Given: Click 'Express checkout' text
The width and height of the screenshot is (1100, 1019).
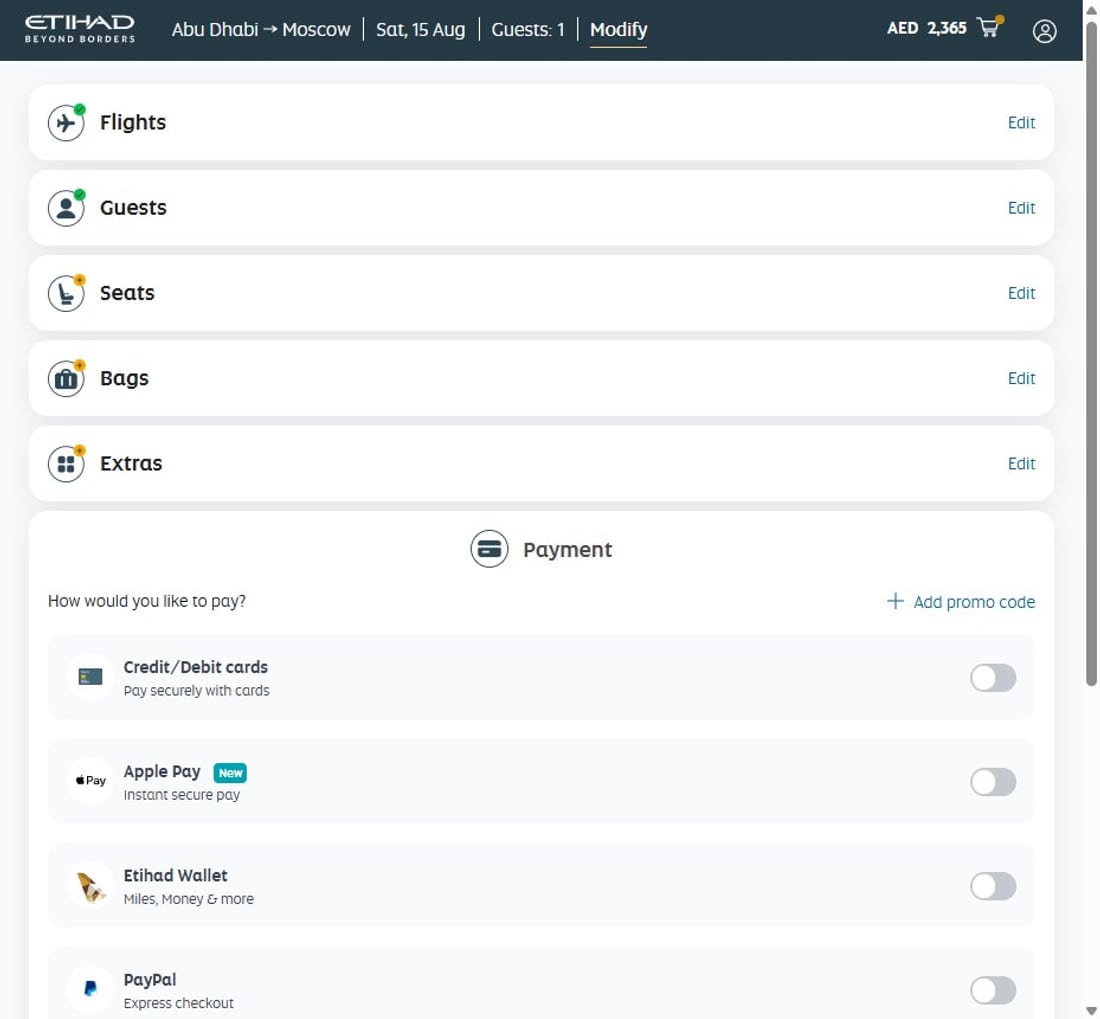Looking at the screenshot, I should pyautogui.click(x=178, y=1003).
